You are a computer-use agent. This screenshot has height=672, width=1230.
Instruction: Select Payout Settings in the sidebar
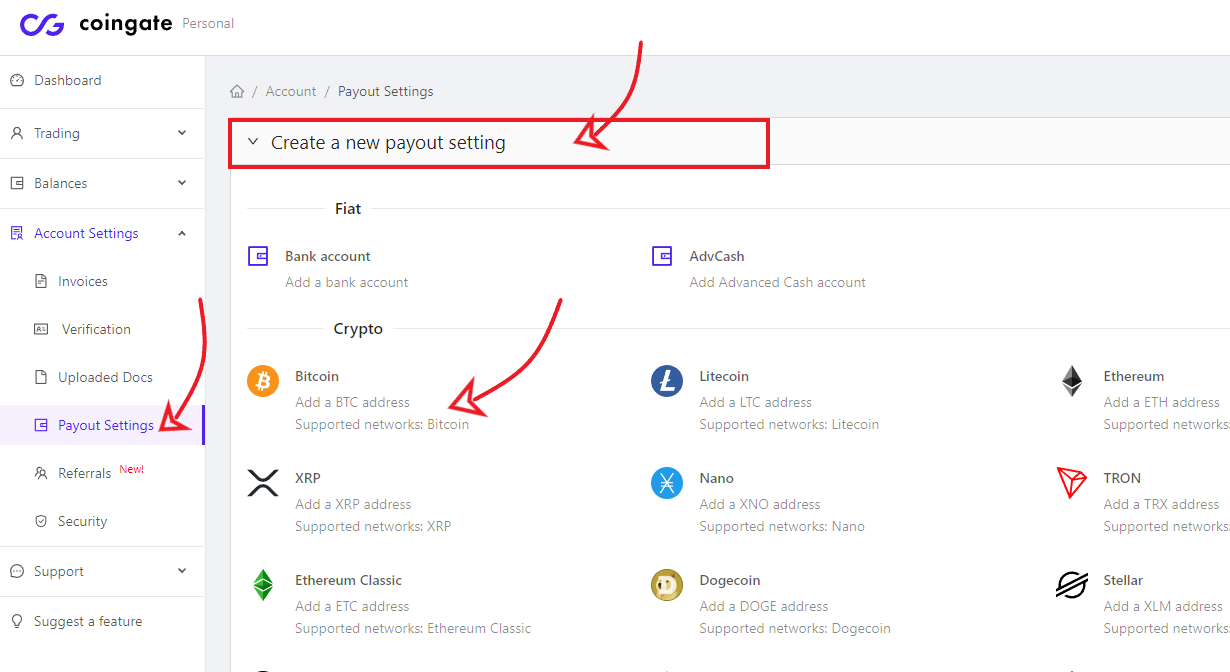pos(106,425)
